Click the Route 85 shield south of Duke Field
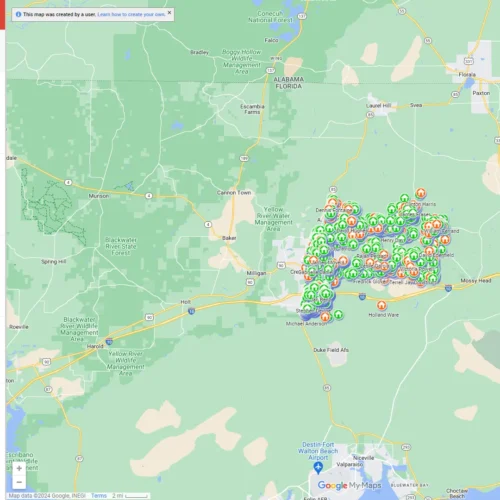500x500 pixels. tap(327, 388)
